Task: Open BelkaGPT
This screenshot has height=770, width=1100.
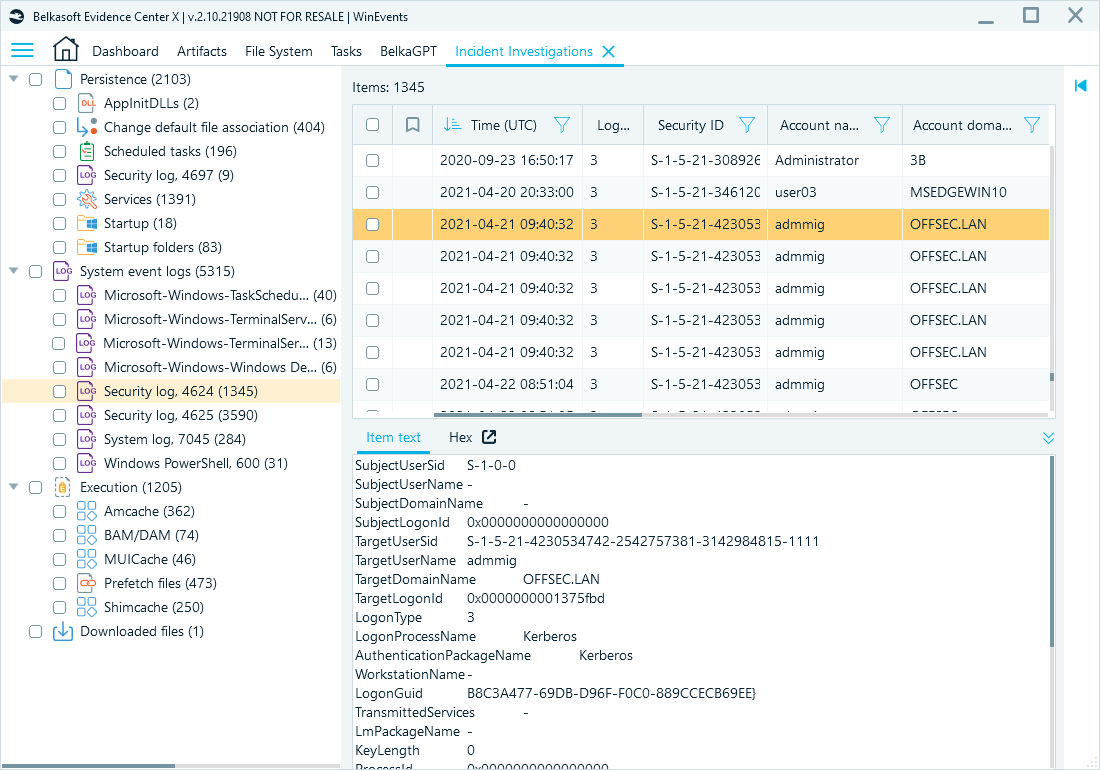Action: 406,50
